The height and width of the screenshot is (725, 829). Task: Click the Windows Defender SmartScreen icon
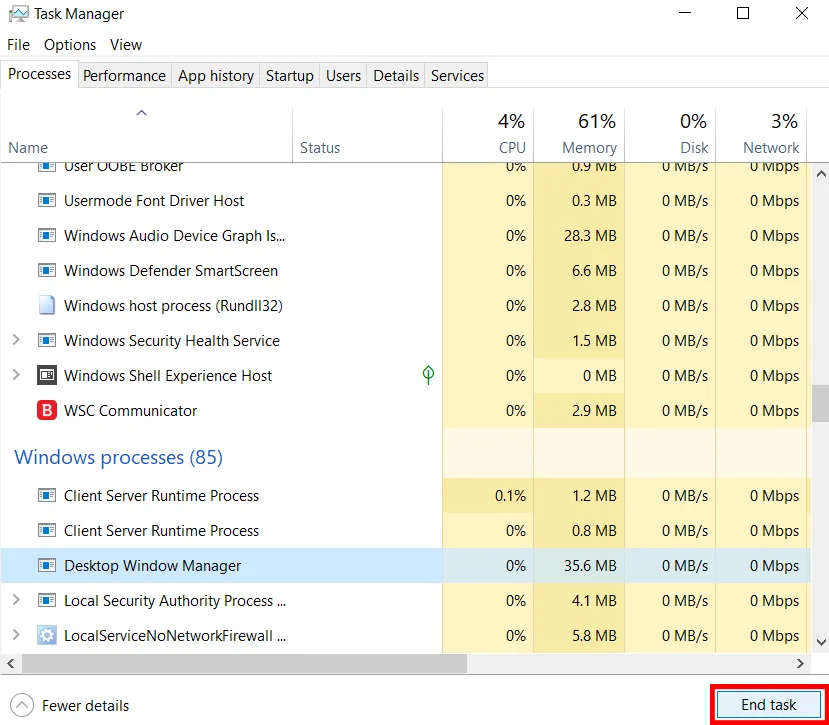point(46,270)
